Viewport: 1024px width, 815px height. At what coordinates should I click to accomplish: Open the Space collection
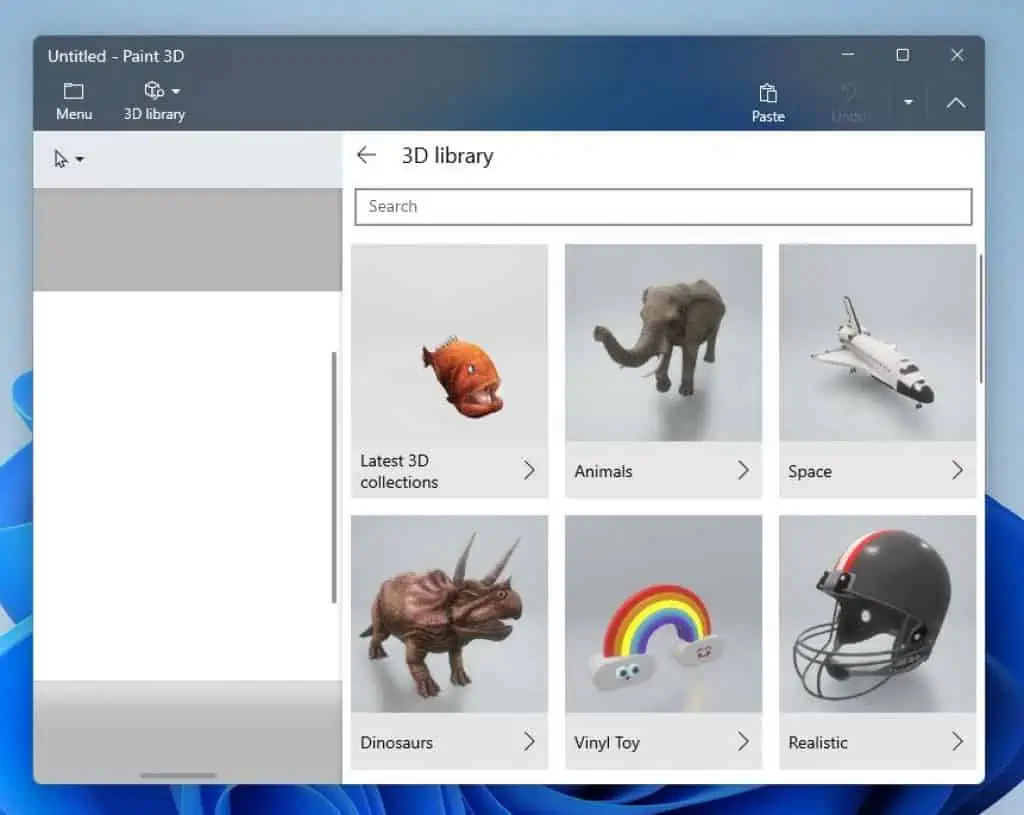(x=877, y=370)
